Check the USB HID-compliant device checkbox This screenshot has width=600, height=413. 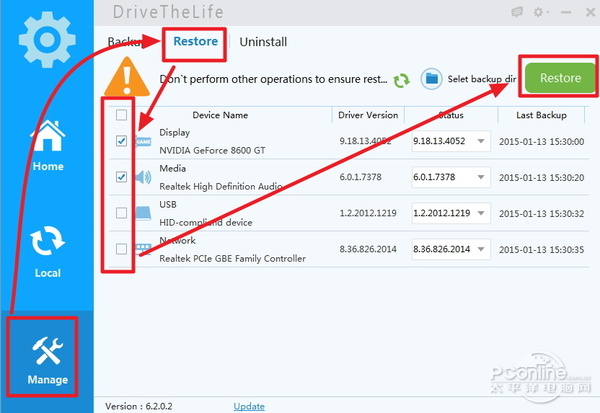(x=121, y=213)
